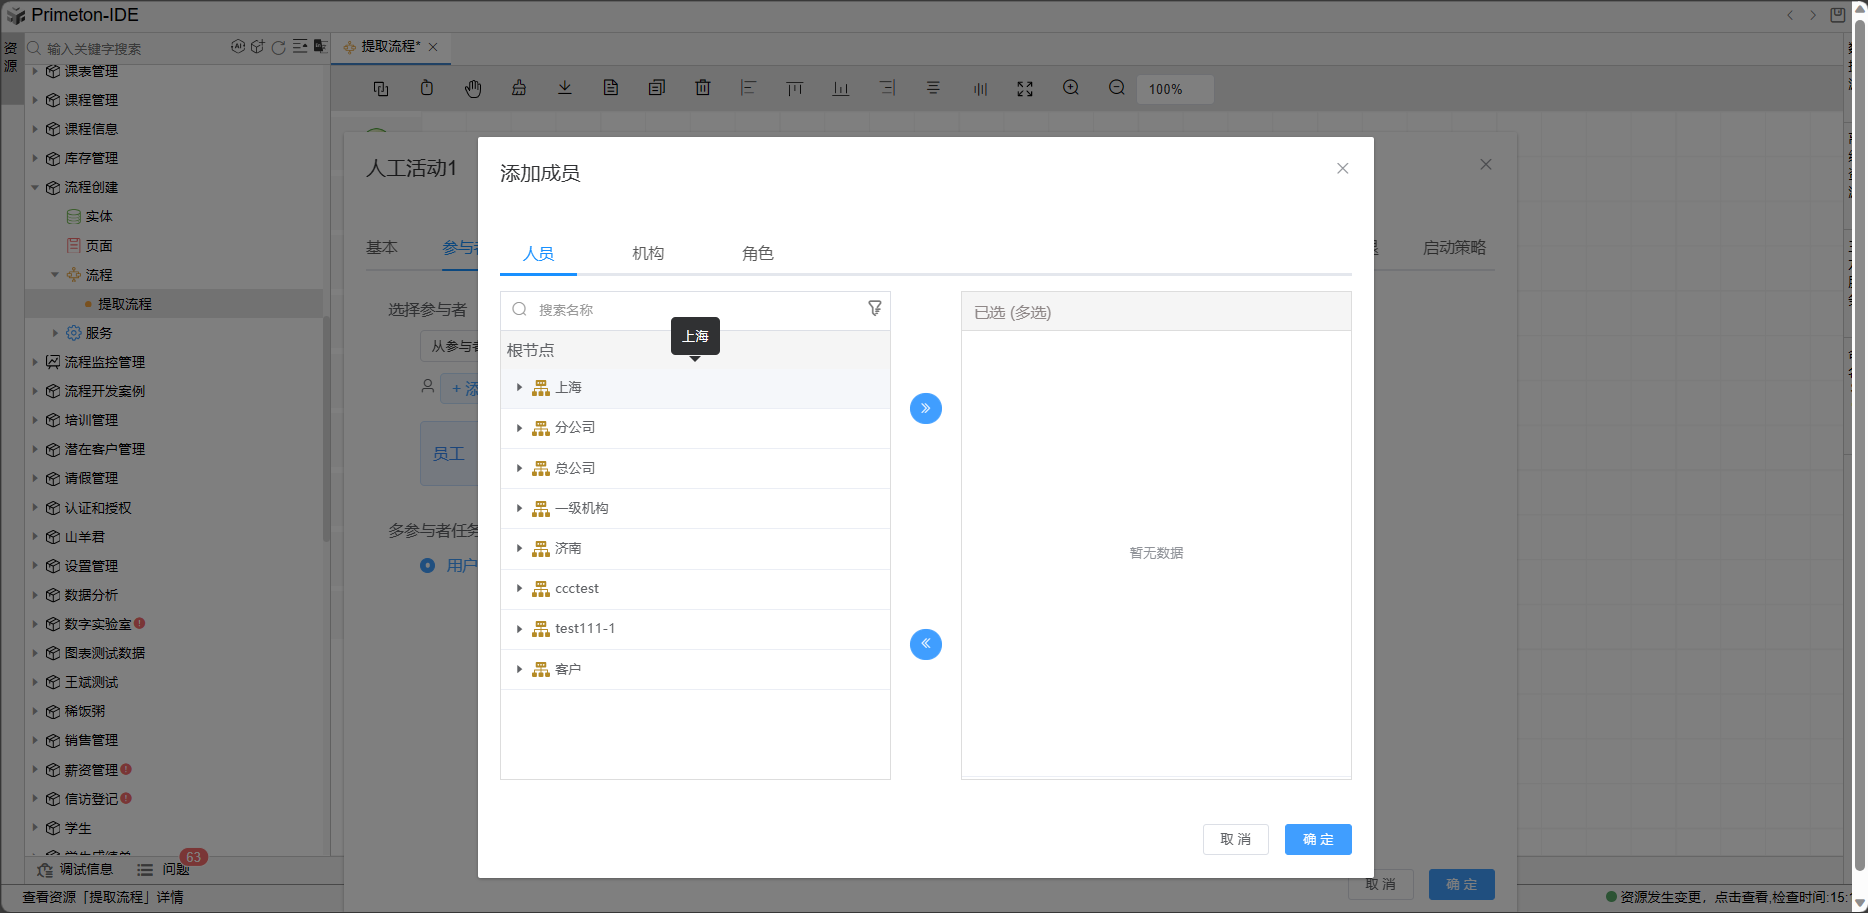Select the hand pan tool
Image resolution: width=1868 pixels, height=913 pixels.
coord(473,88)
